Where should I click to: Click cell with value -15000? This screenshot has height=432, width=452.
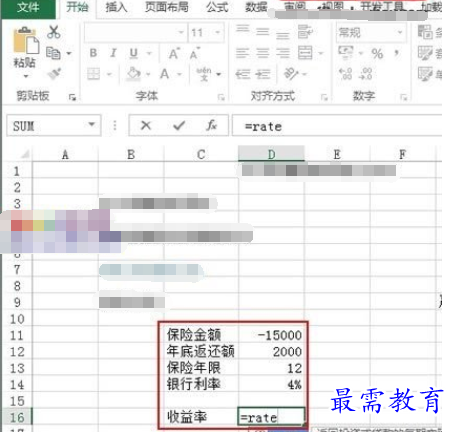271,335
